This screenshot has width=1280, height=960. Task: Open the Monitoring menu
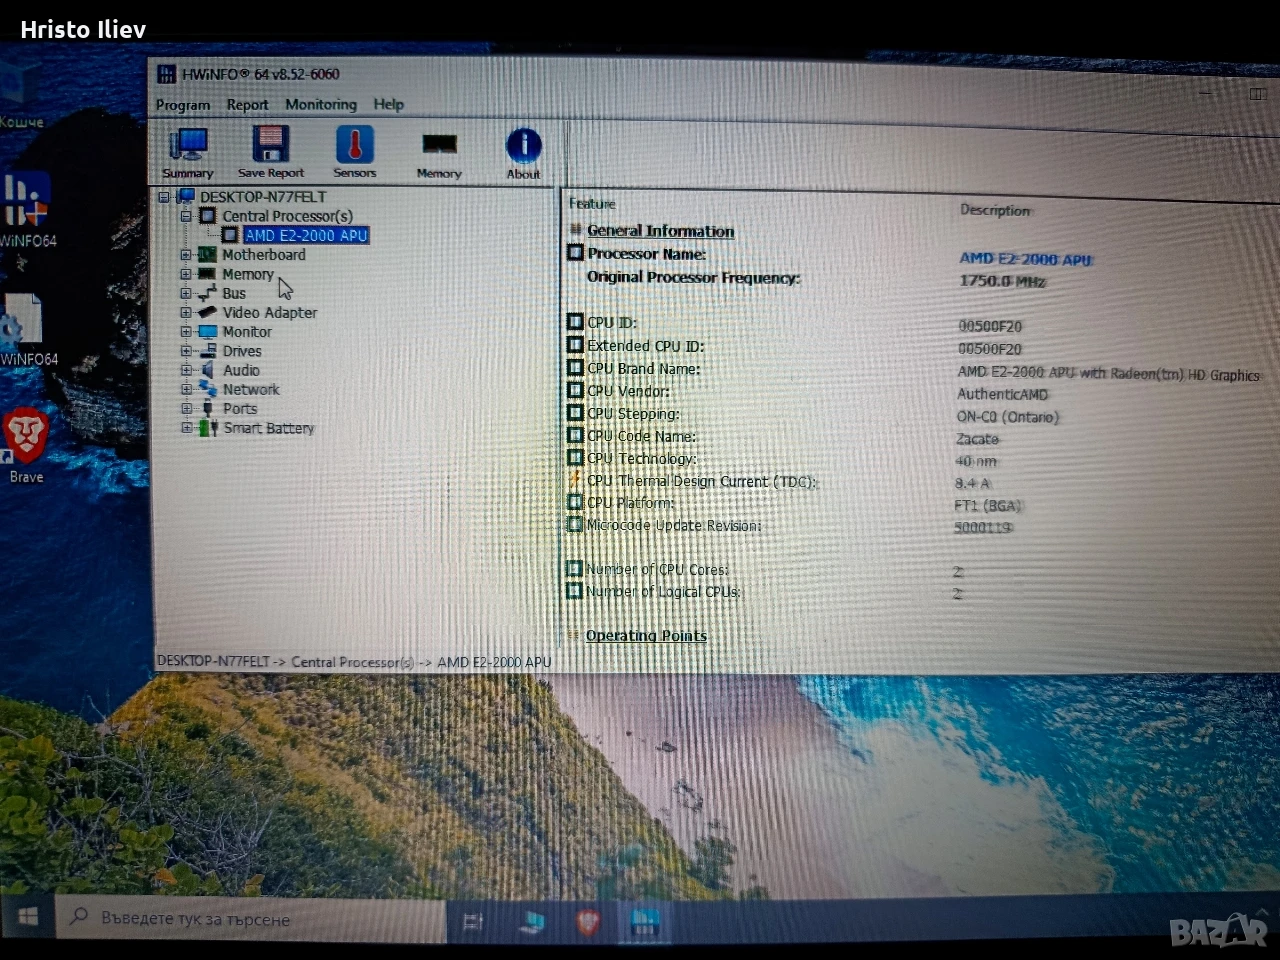[x=321, y=104]
